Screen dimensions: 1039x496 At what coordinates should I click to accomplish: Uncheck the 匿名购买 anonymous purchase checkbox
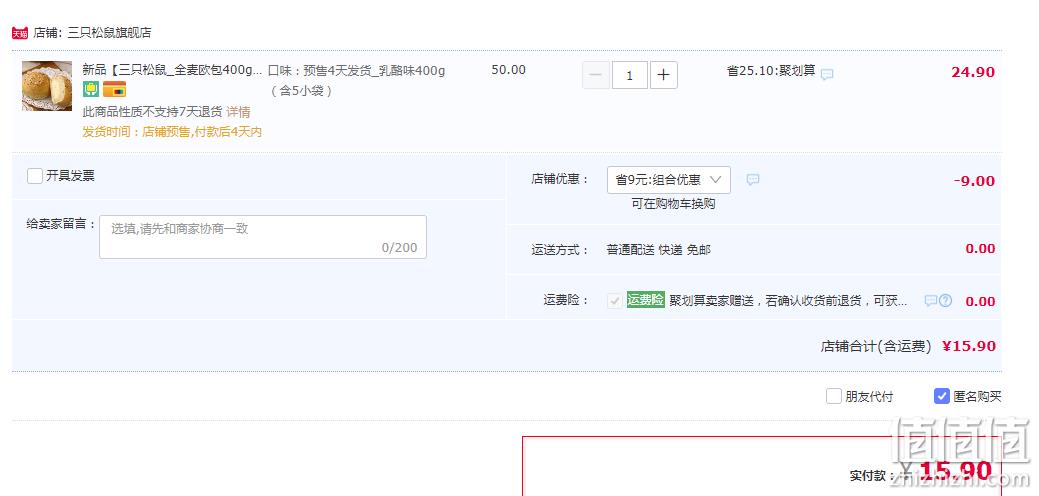[x=942, y=396]
